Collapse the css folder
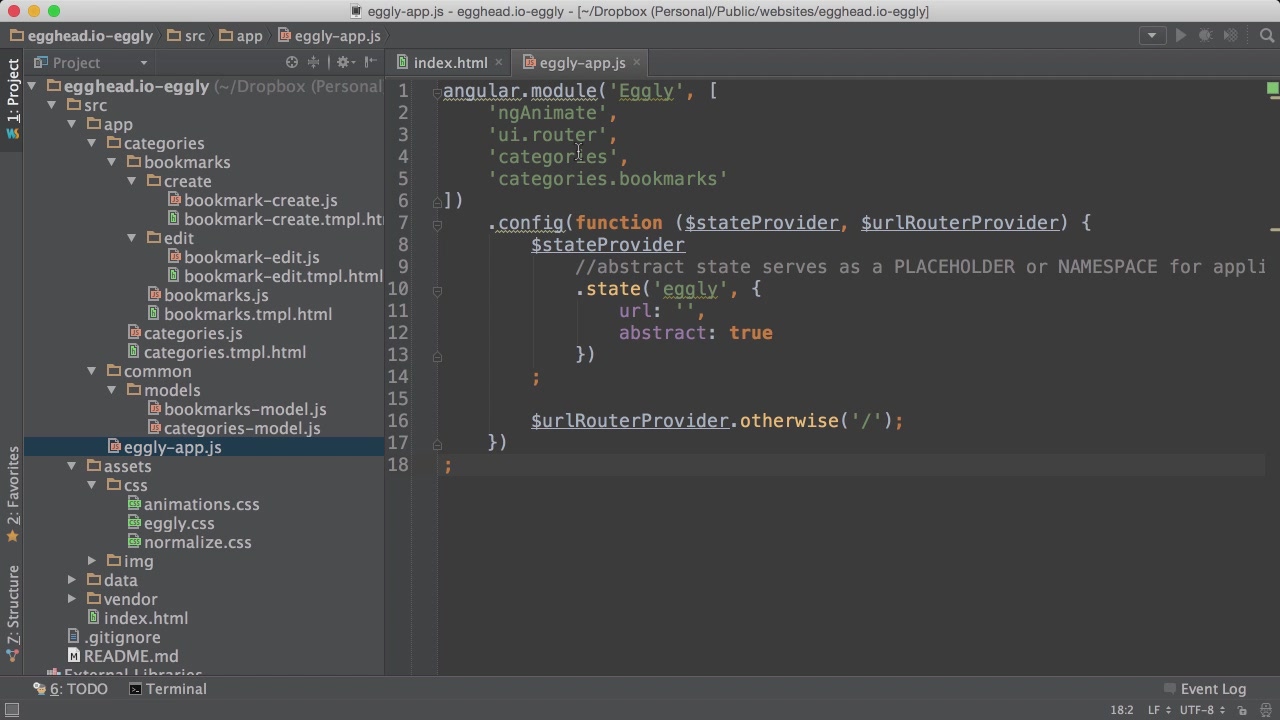This screenshot has height=720, width=1280. point(92,485)
